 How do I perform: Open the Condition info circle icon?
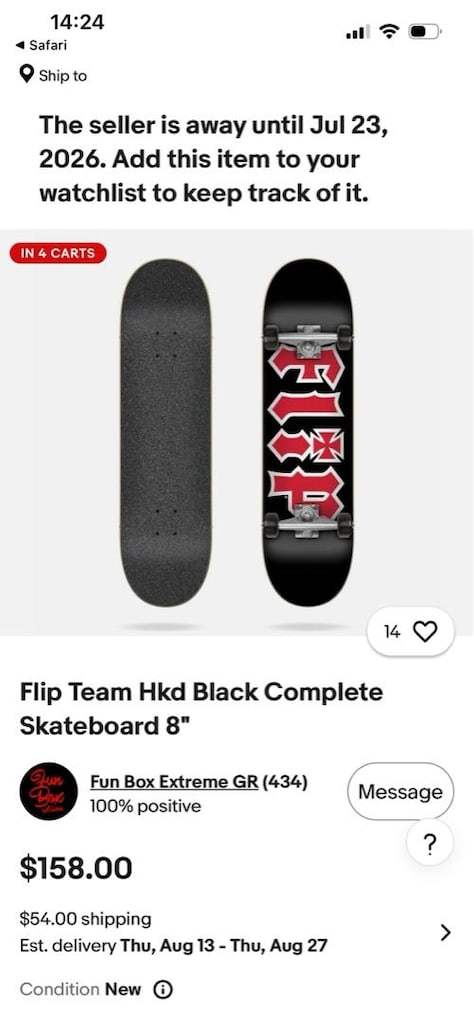pos(163,989)
